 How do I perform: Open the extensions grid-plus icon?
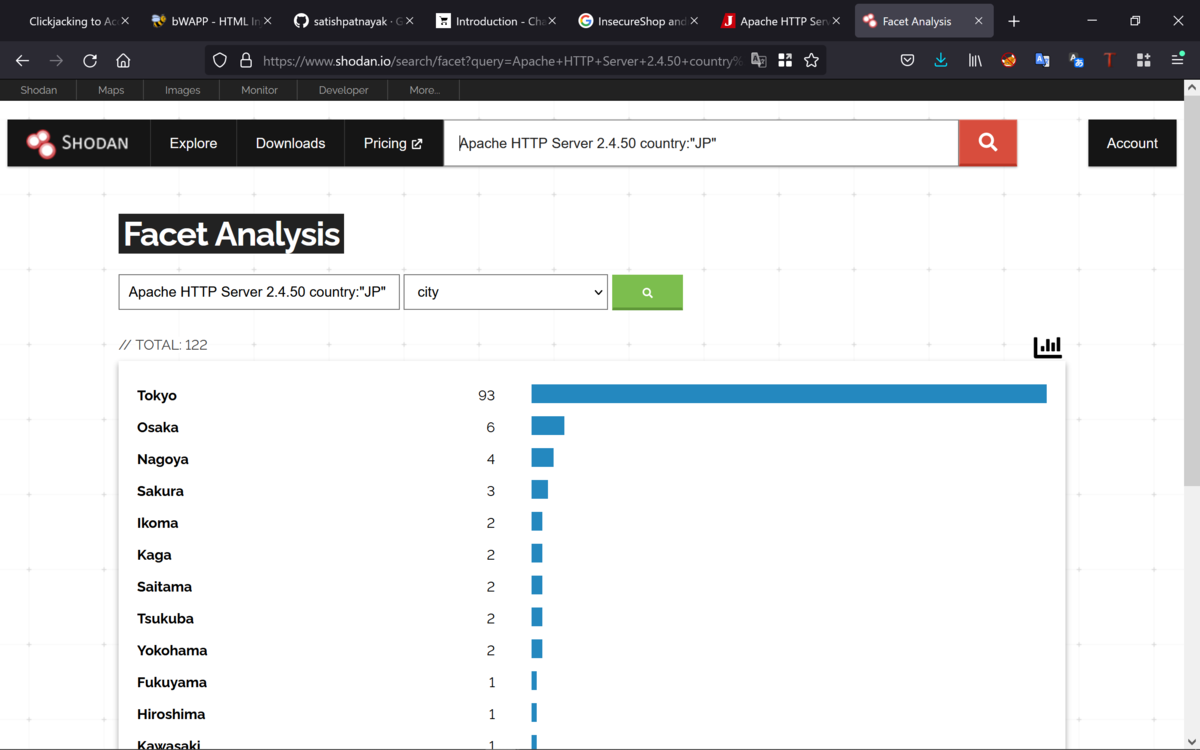point(1144,61)
